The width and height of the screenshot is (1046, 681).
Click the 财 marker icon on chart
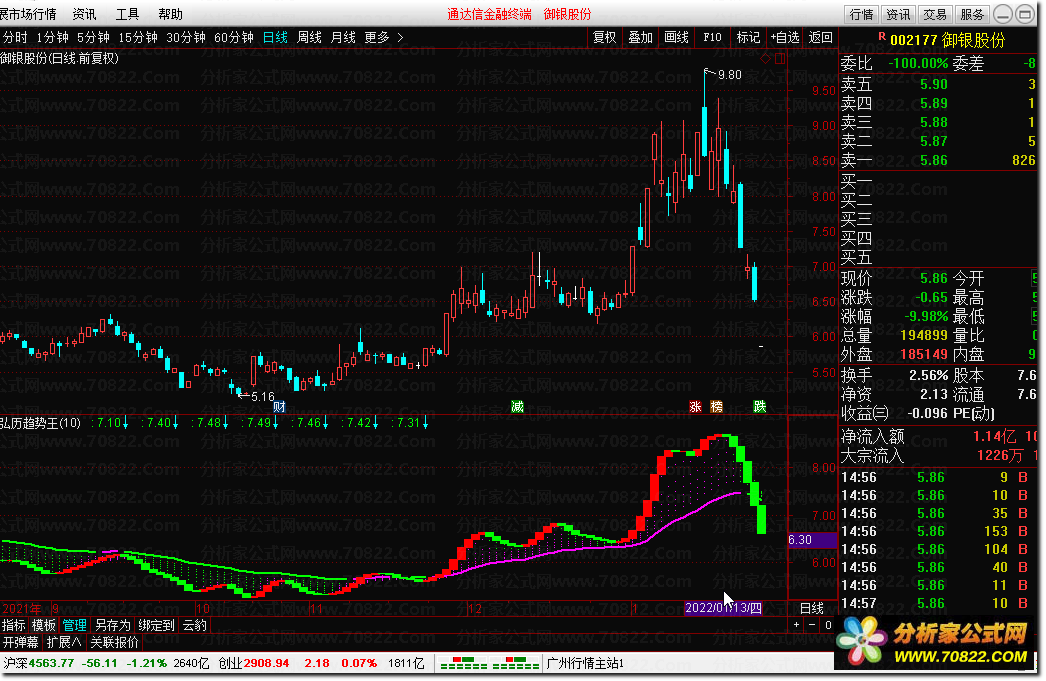280,407
